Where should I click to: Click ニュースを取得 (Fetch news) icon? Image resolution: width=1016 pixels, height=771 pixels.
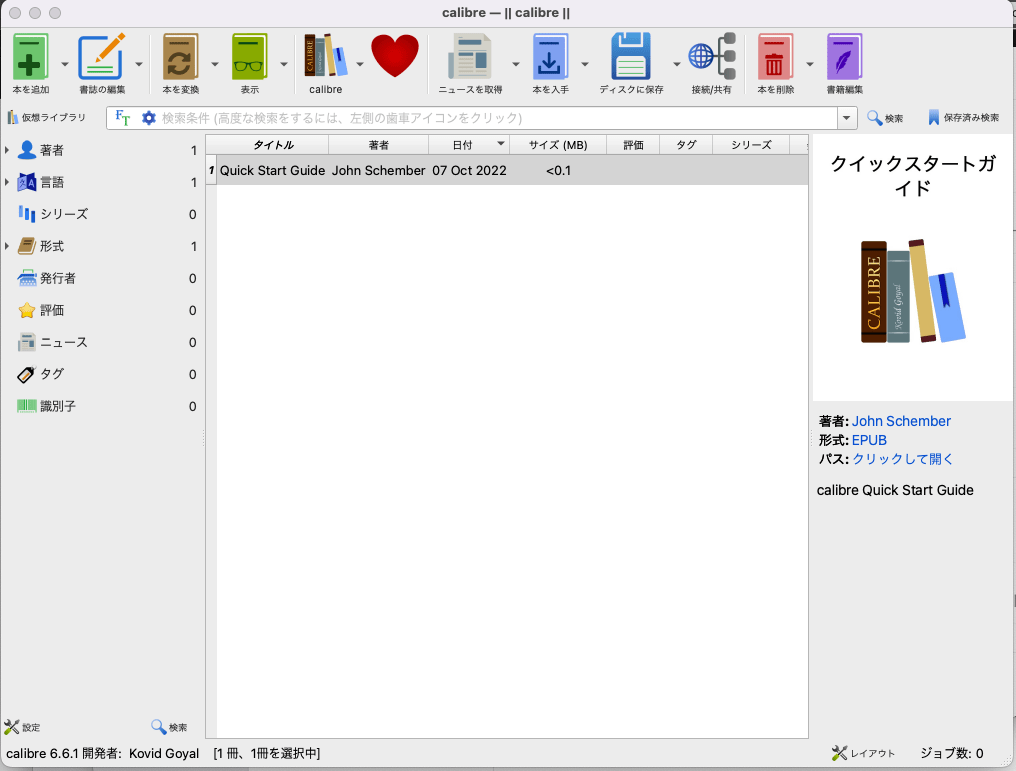tap(470, 57)
